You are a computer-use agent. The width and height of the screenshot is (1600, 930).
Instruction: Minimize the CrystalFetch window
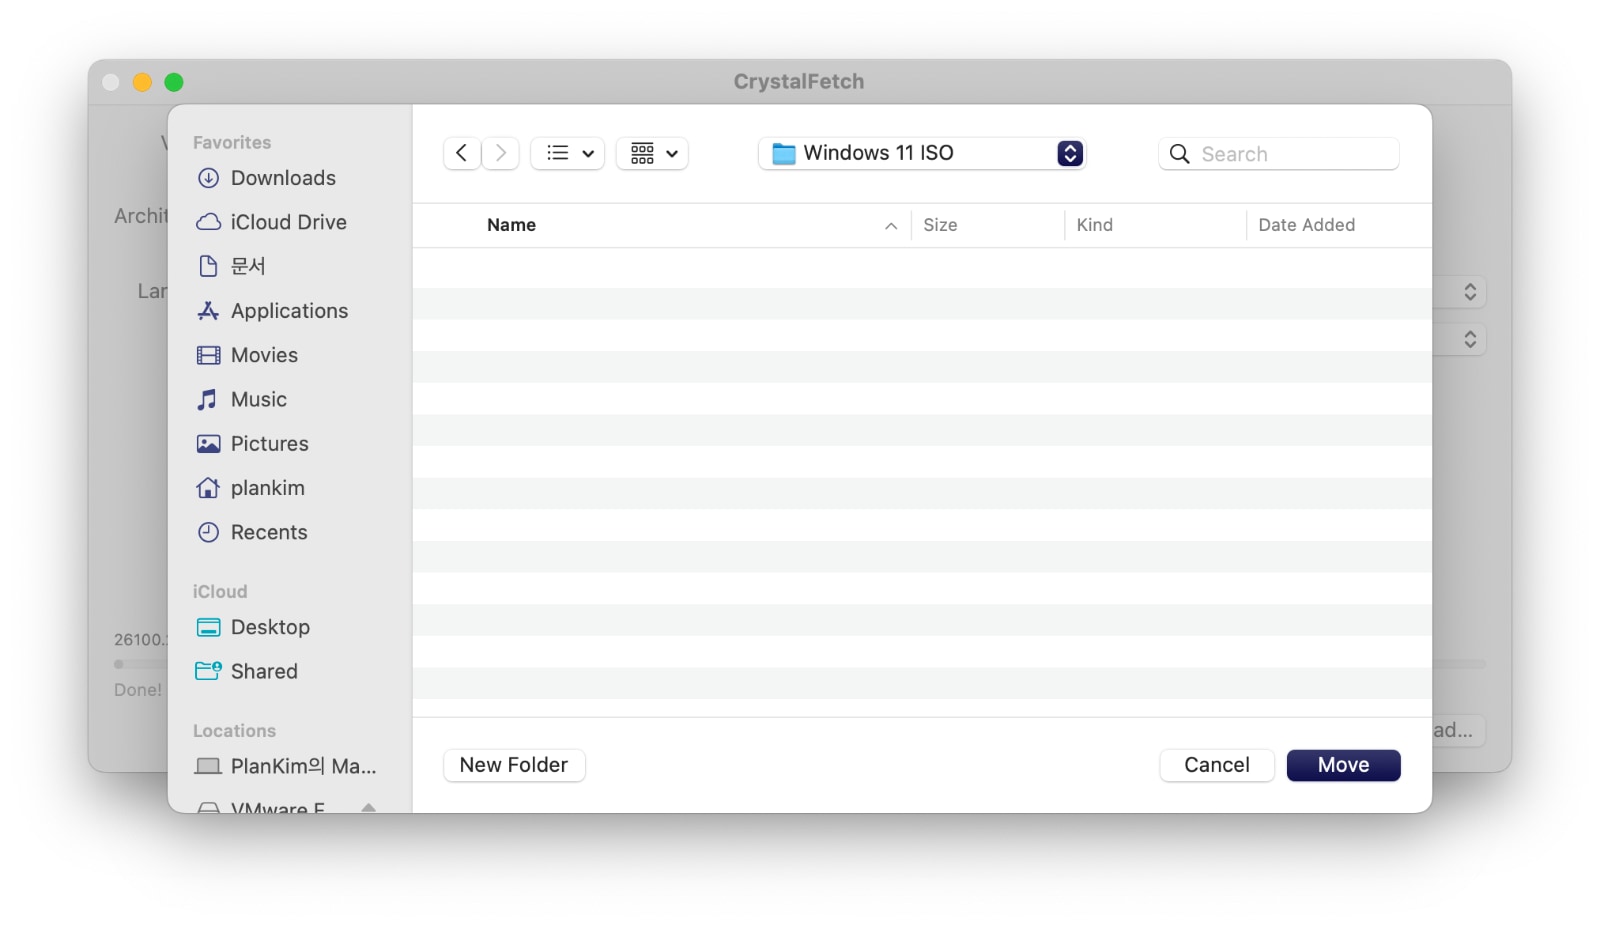[x=142, y=82]
